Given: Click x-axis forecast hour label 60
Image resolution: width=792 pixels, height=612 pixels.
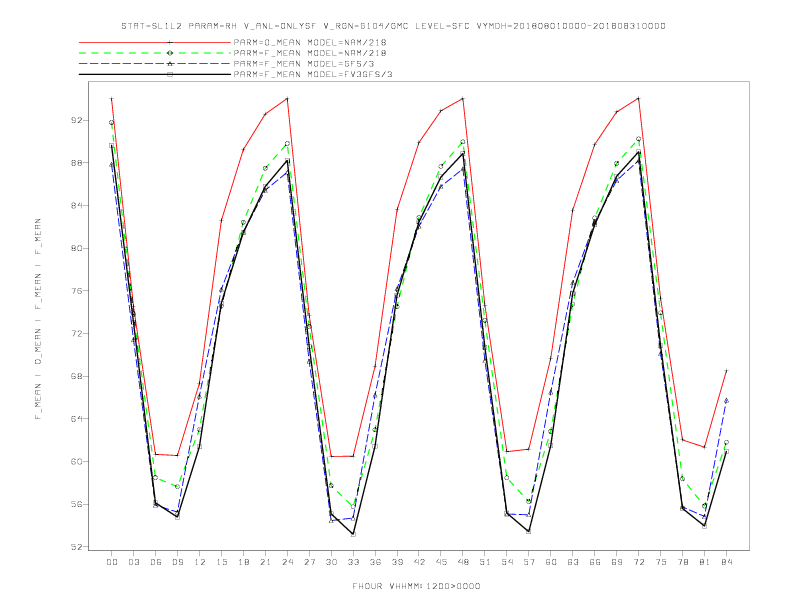Looking at the screenshot, I should [x=551, y=562].
